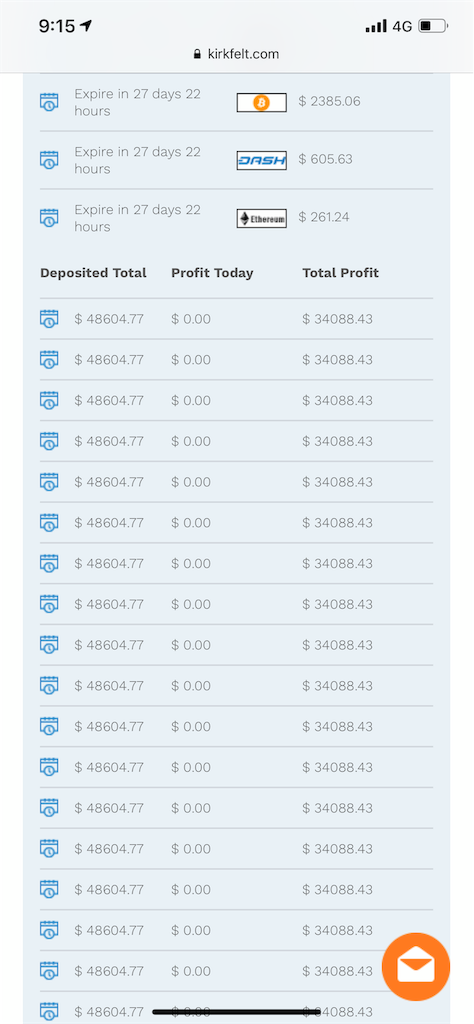The width and height of the screenshot is (474, 1024).
Task: Tap the battery indicator in status bar
Action: (432, 26)
